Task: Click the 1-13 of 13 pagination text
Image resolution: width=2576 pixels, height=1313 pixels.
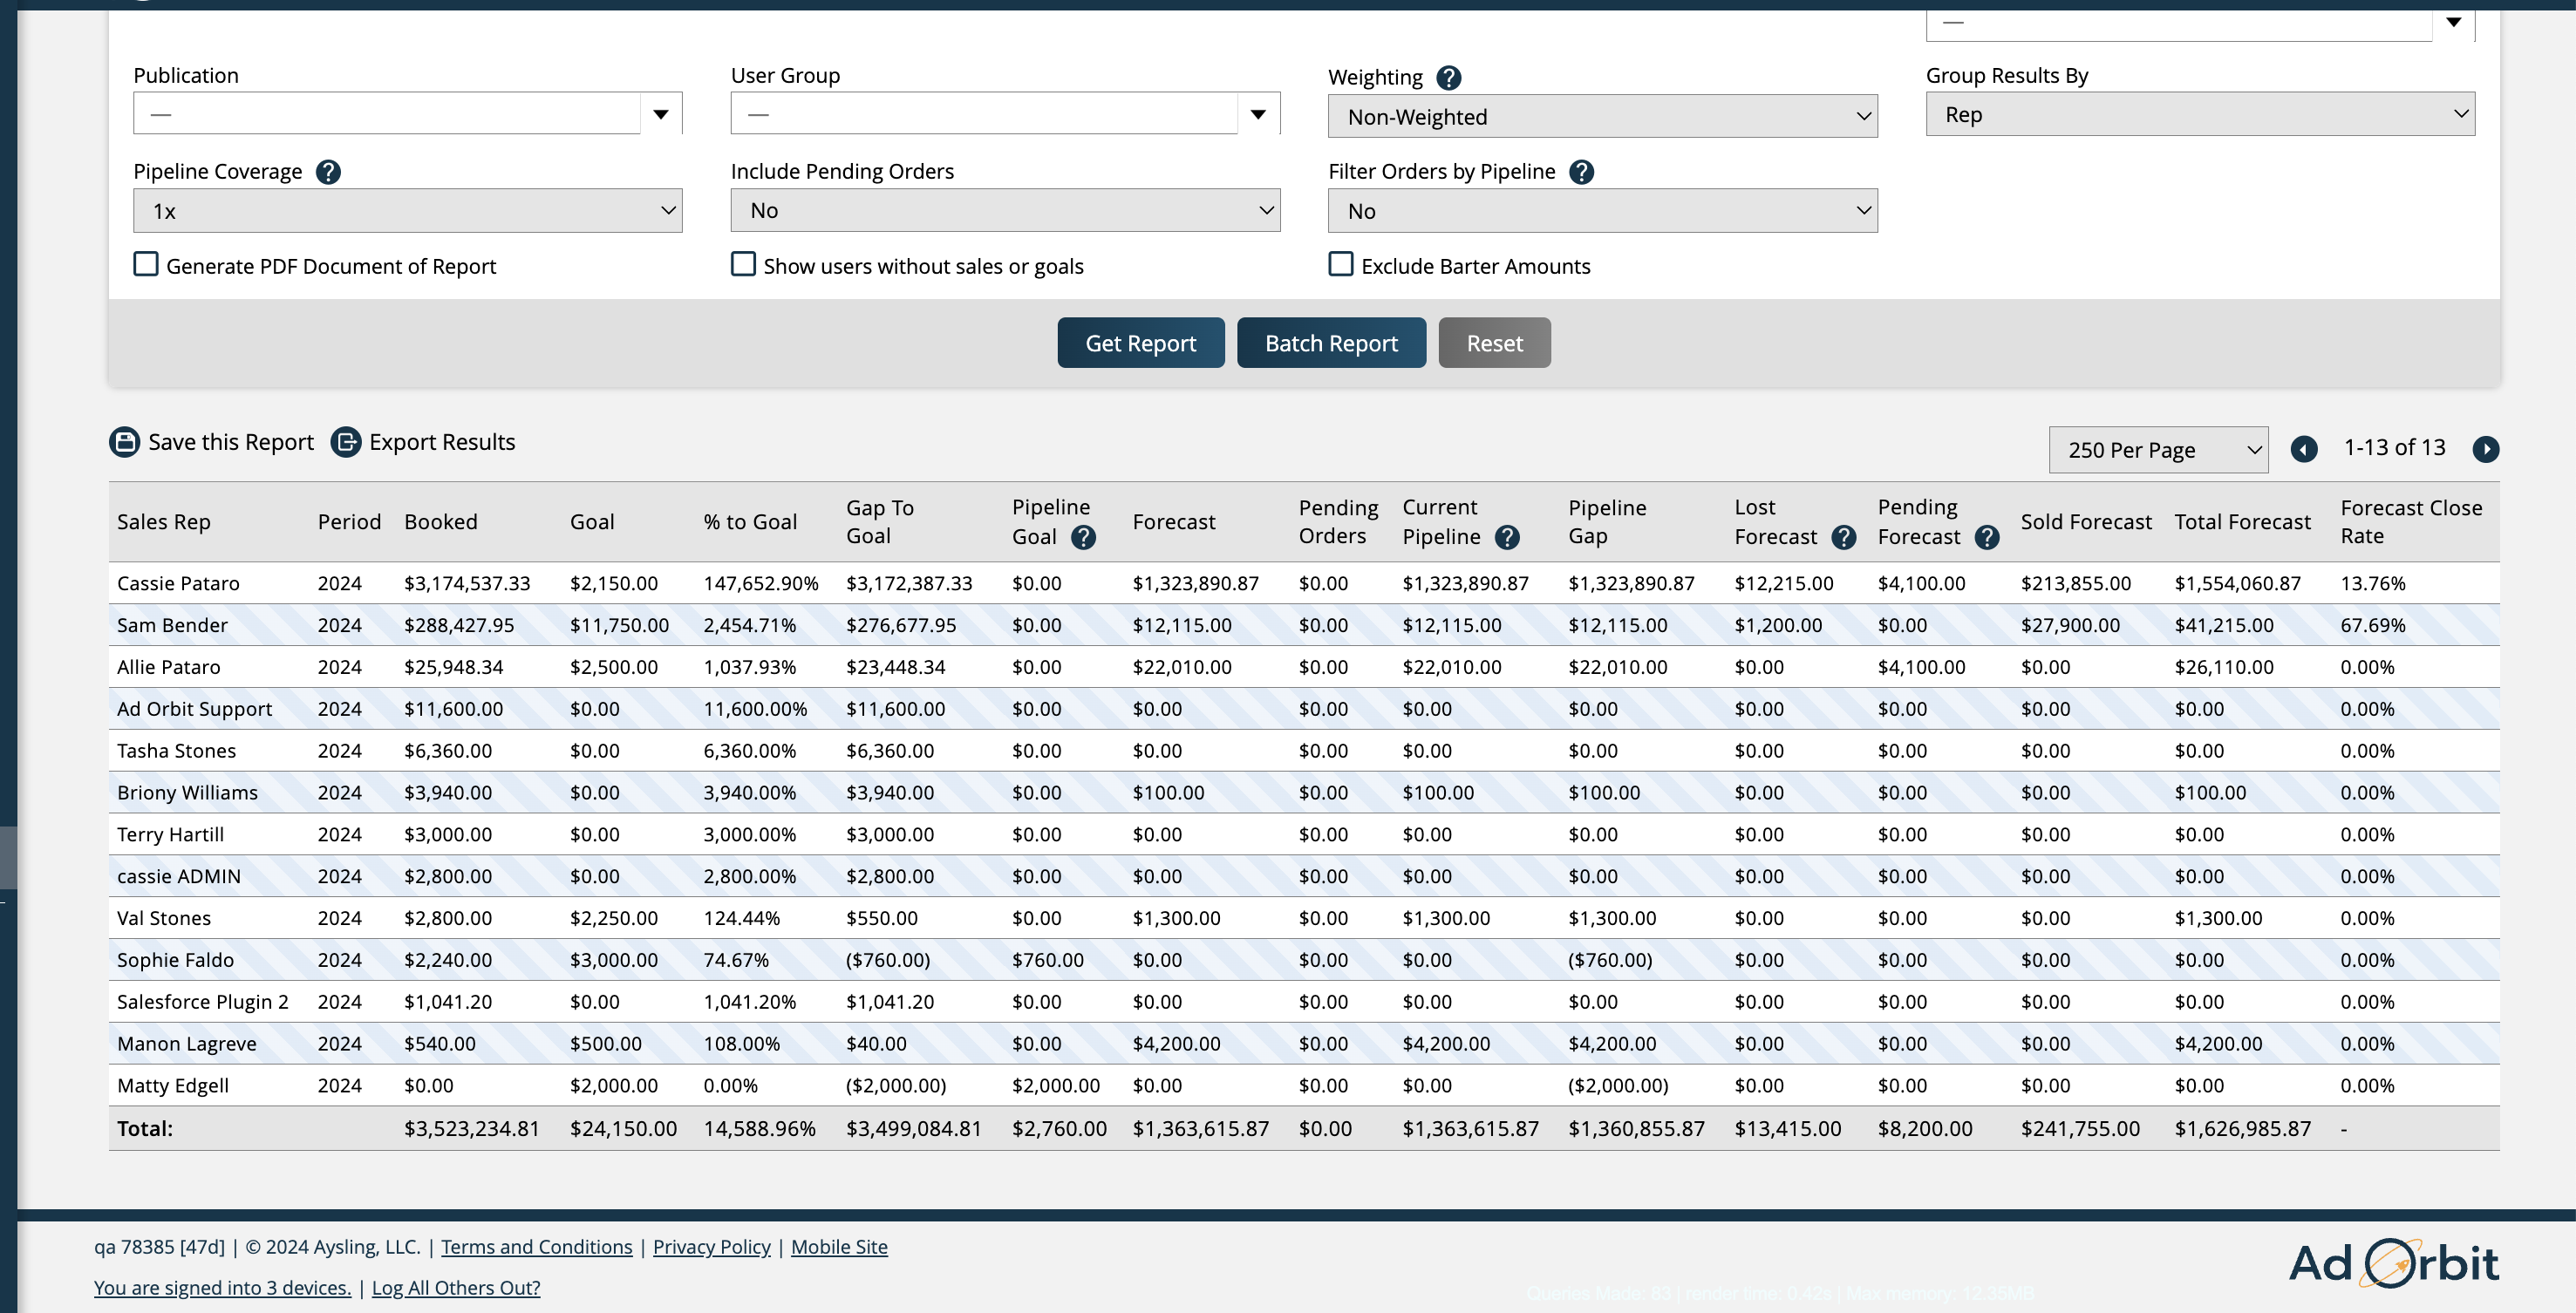Action: click(2394, 447)
